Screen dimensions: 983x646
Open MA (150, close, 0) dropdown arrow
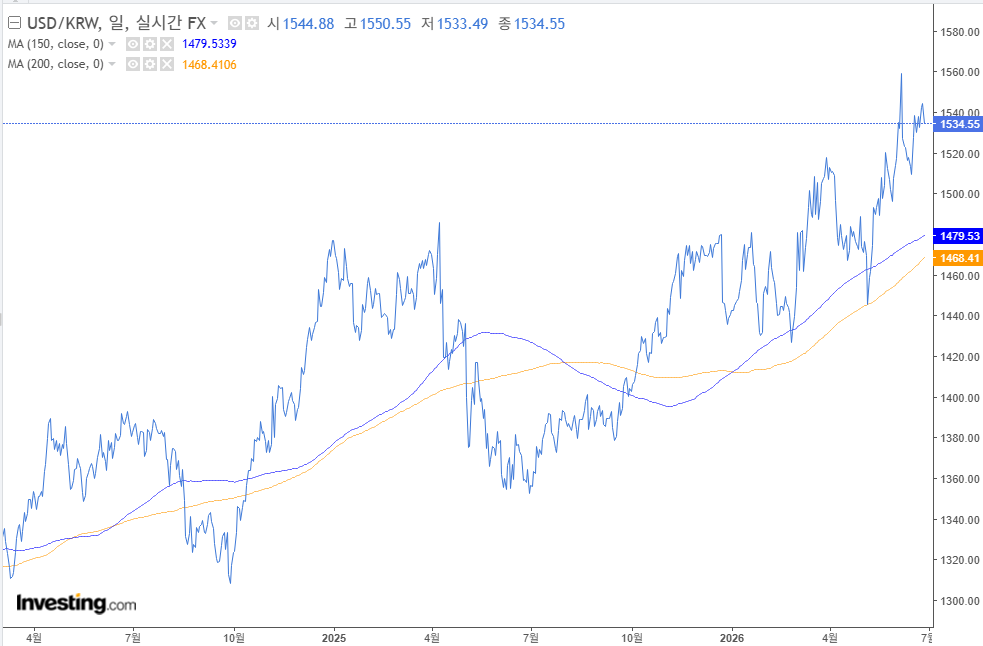tap(112, 44)
